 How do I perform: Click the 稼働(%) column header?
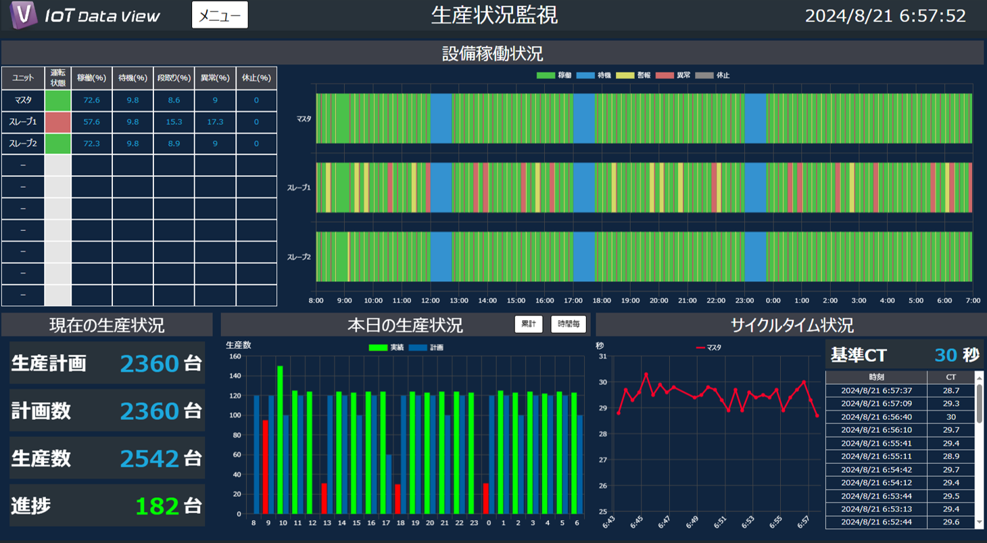click(x=92, y=78)
